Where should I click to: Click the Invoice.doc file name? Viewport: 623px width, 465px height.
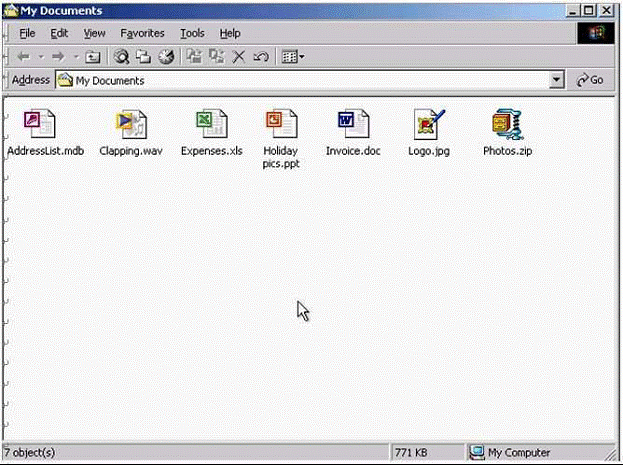353,151
